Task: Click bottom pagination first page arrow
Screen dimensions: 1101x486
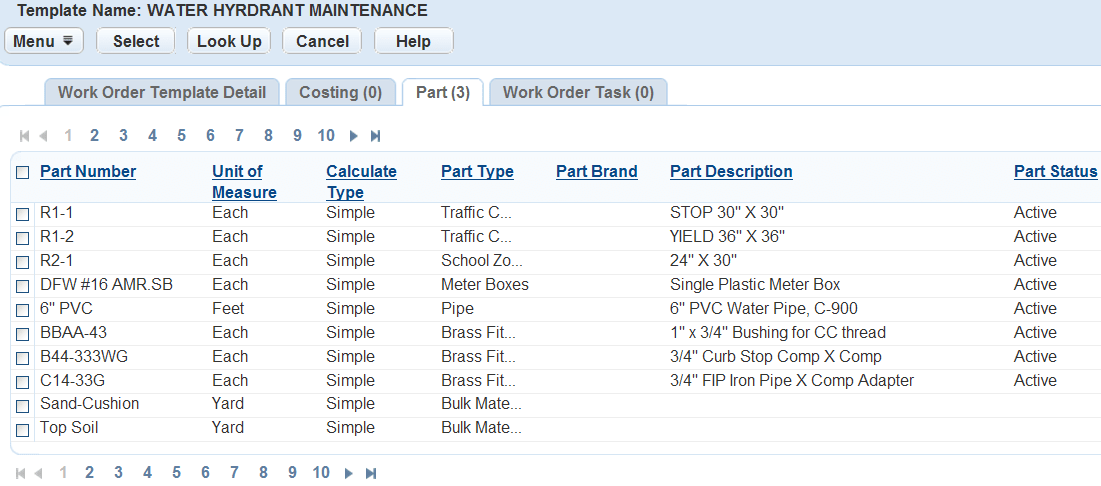Action: pyautogui.click(x=21, y=473)
